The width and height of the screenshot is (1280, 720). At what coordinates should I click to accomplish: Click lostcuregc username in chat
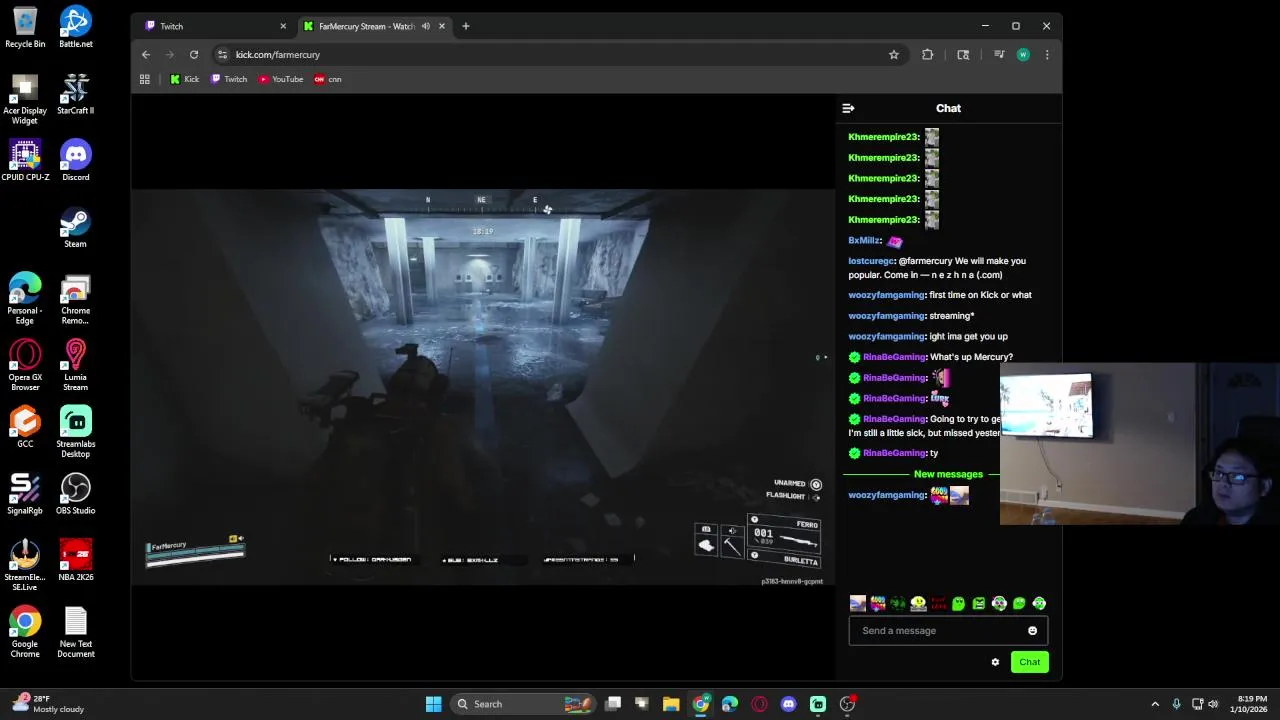tap(871, 261)
